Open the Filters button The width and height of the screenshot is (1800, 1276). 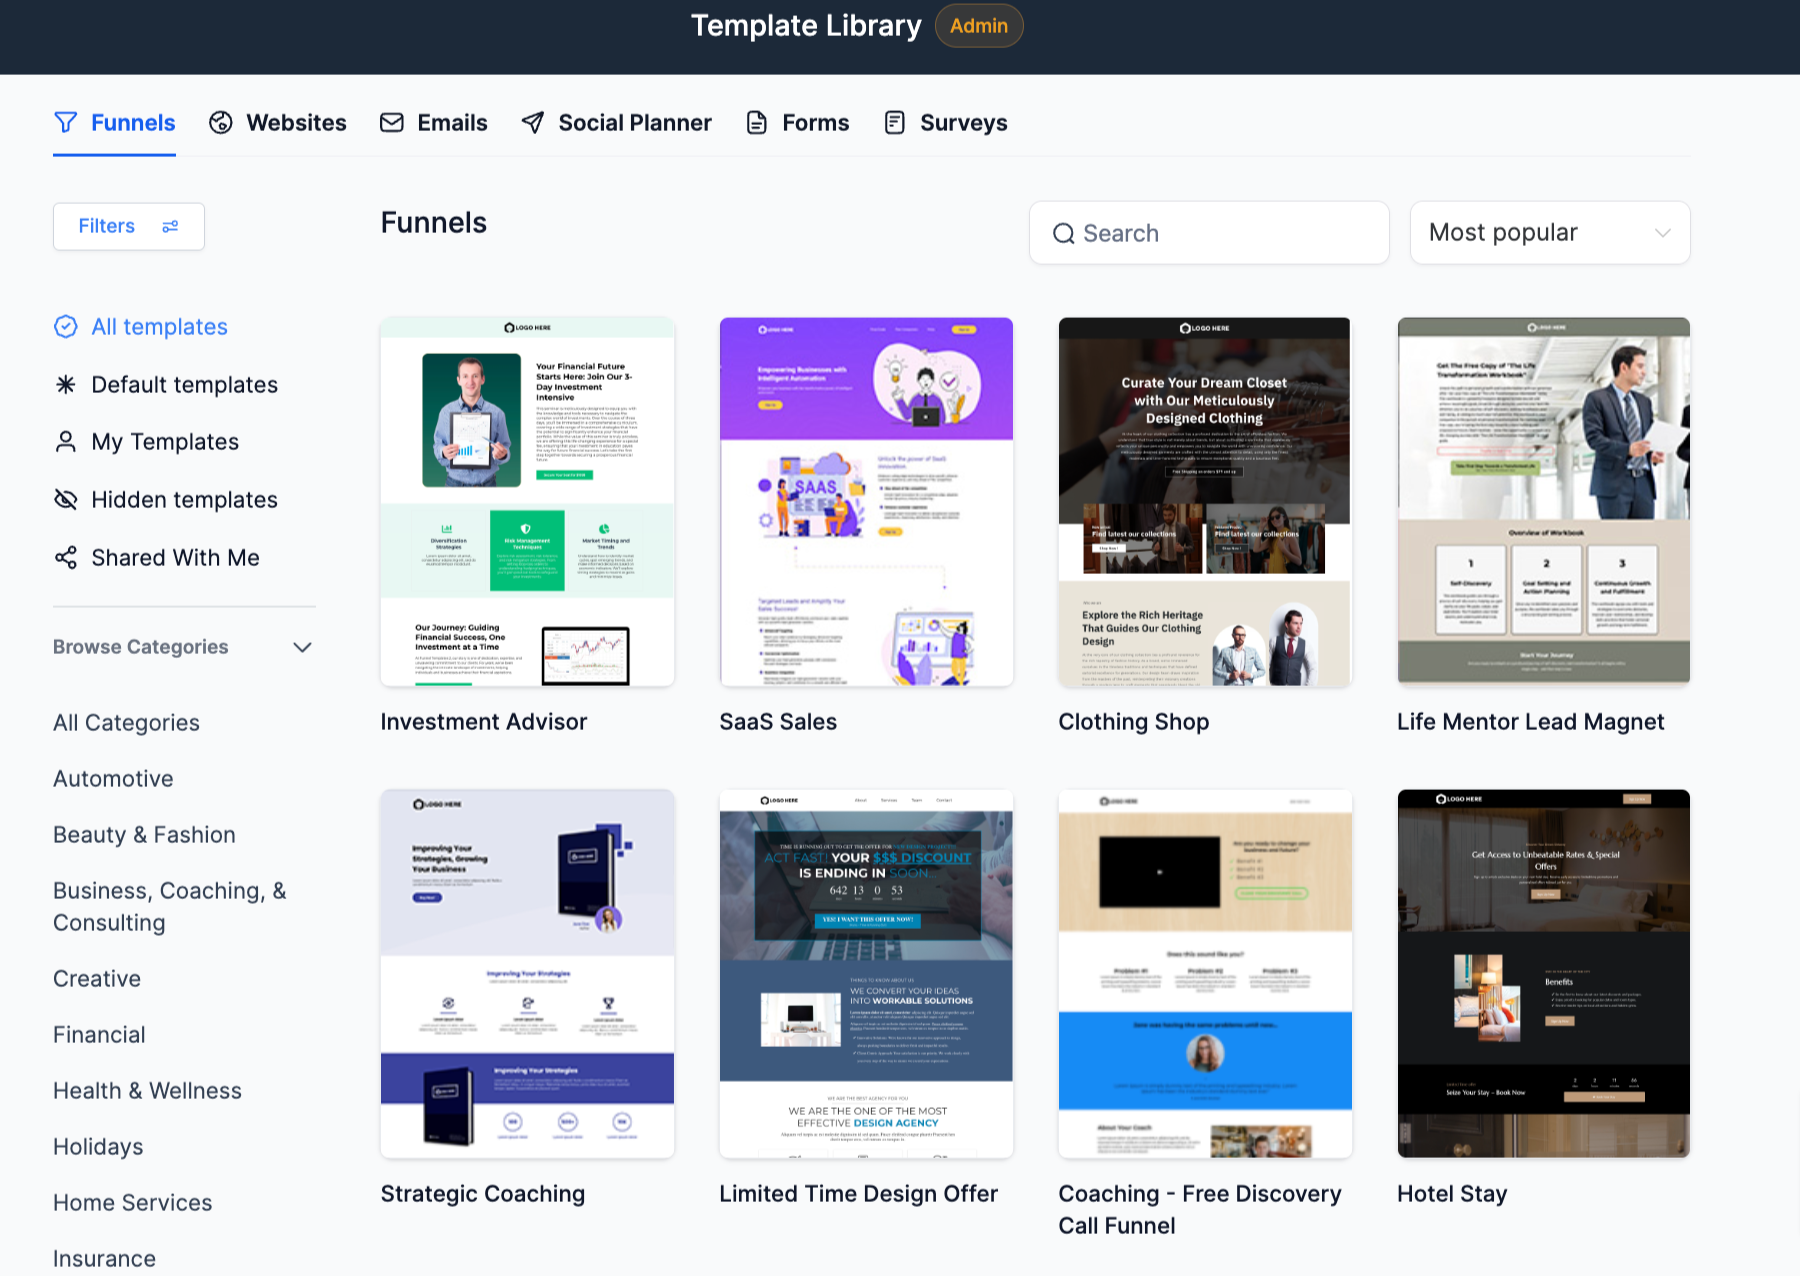pyautogui.click(x=129, y=226)
